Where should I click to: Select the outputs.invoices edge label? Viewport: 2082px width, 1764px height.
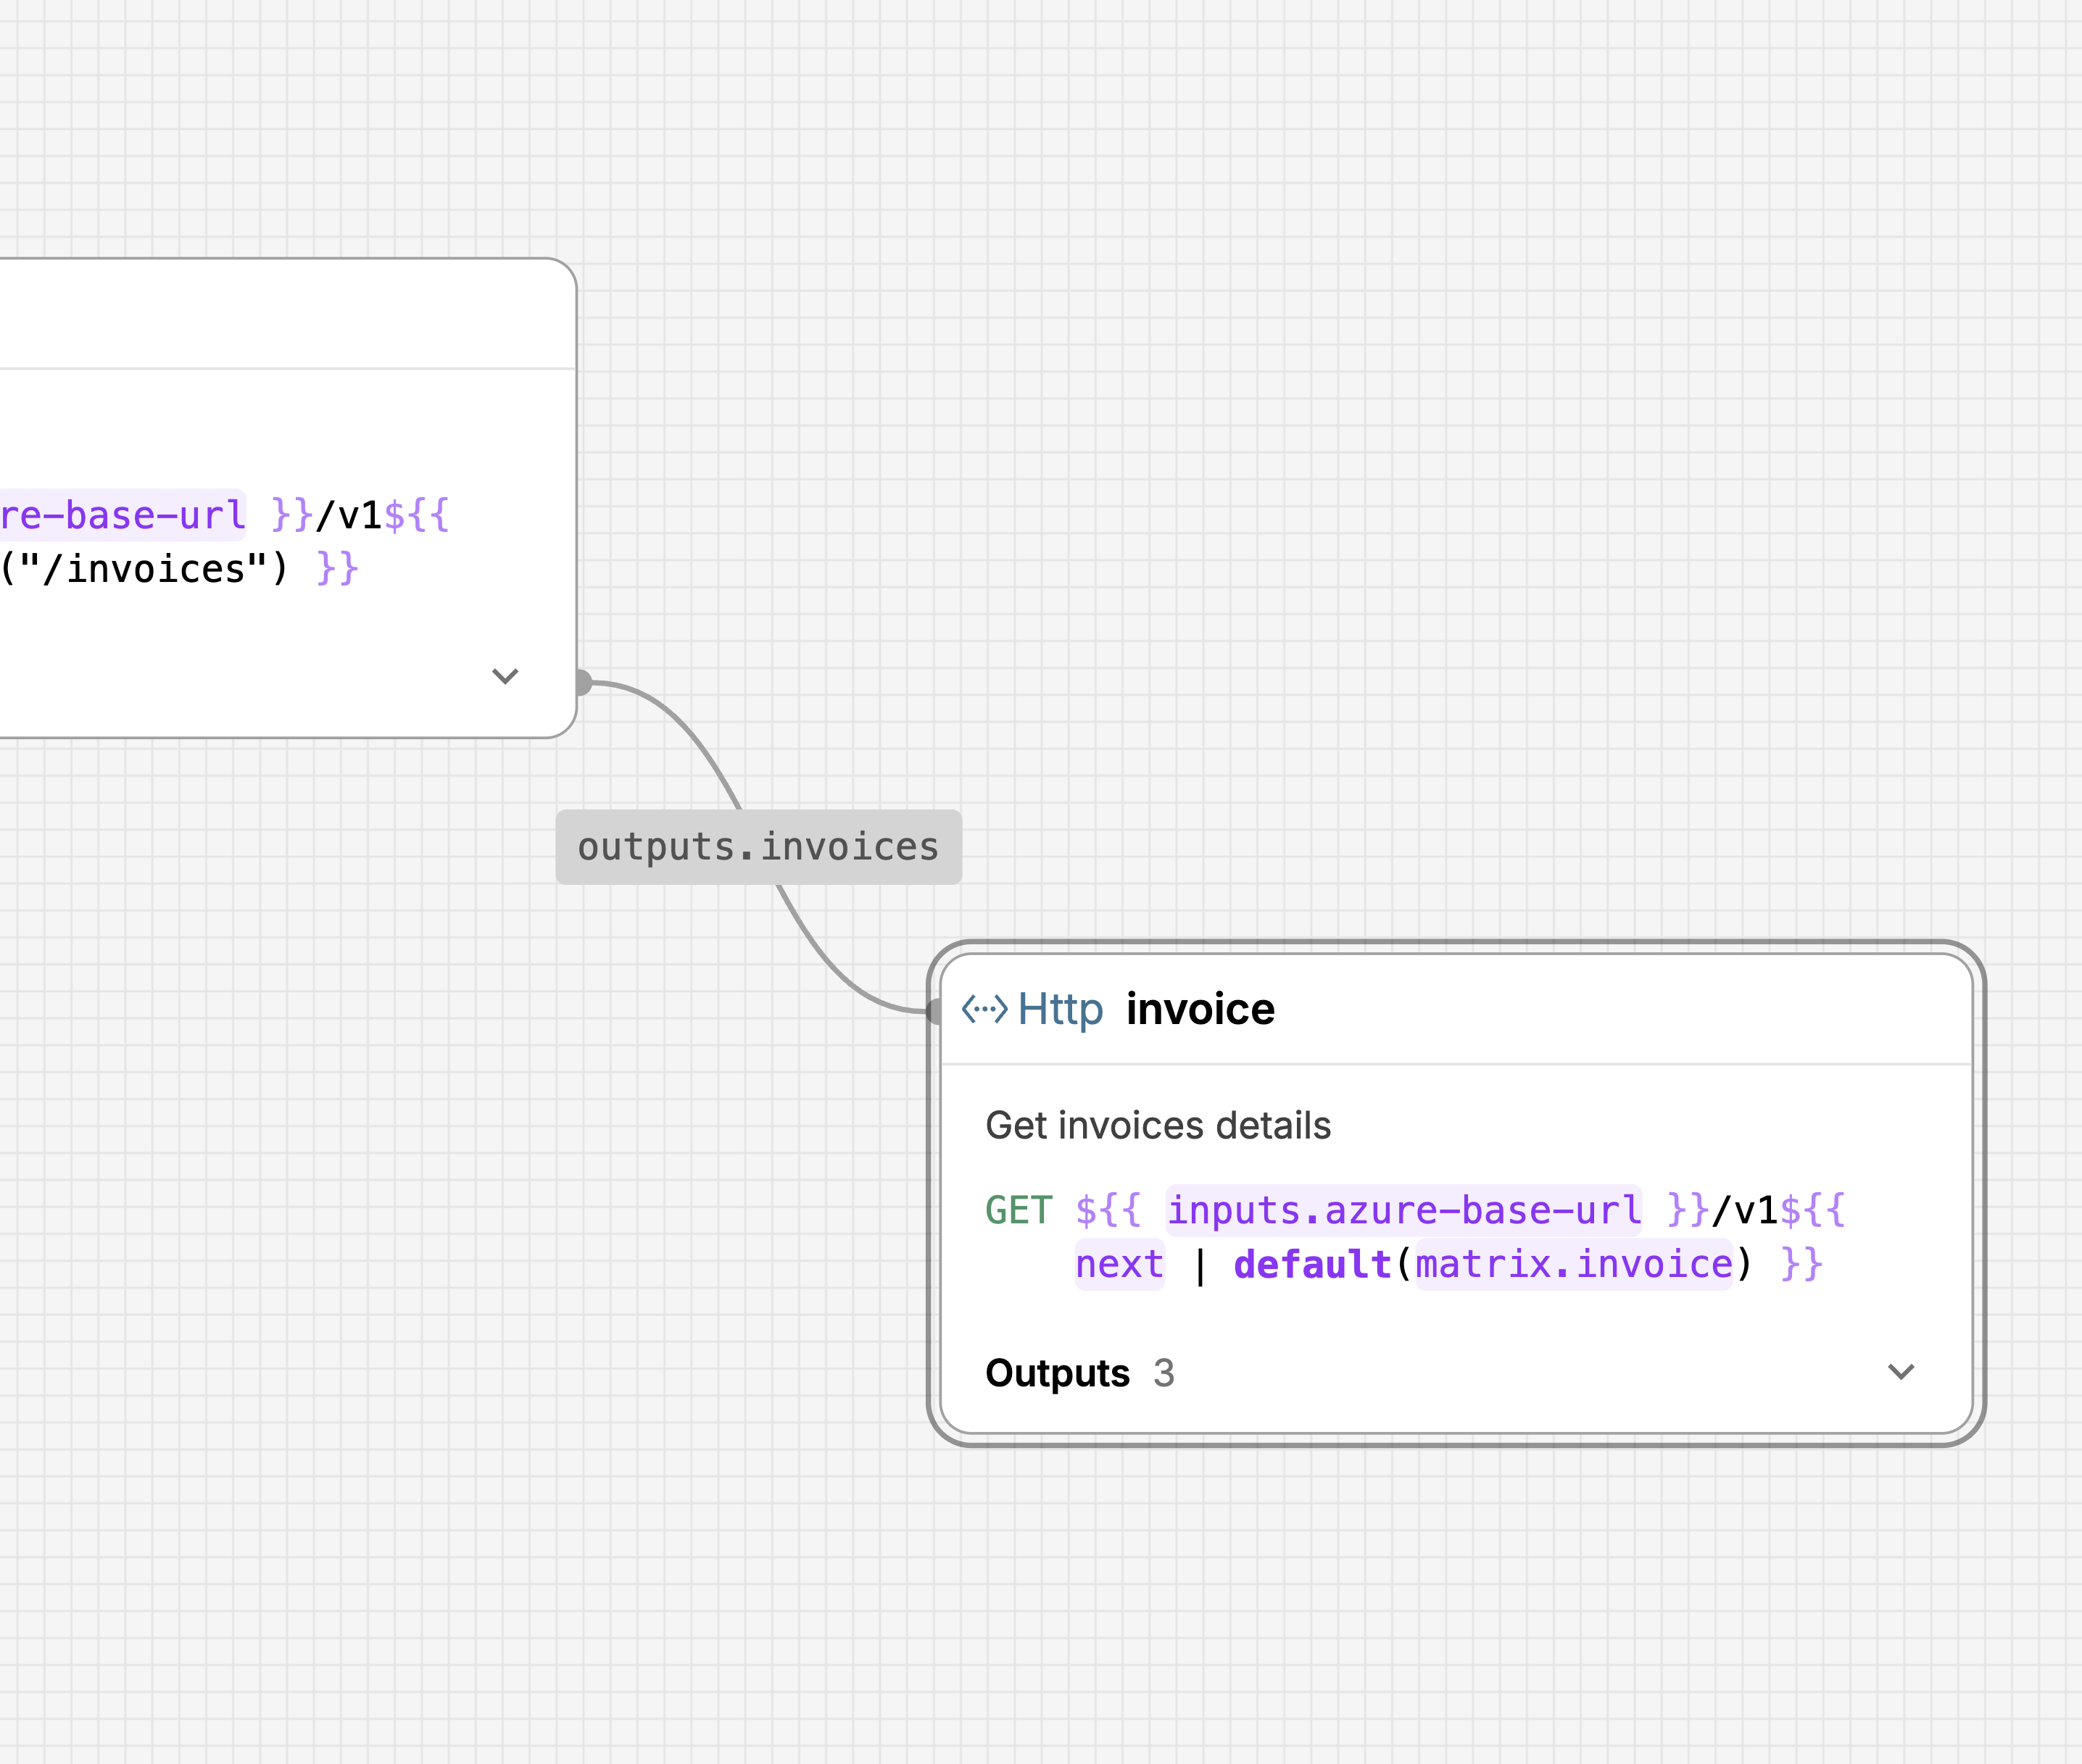tap(758, 847)
